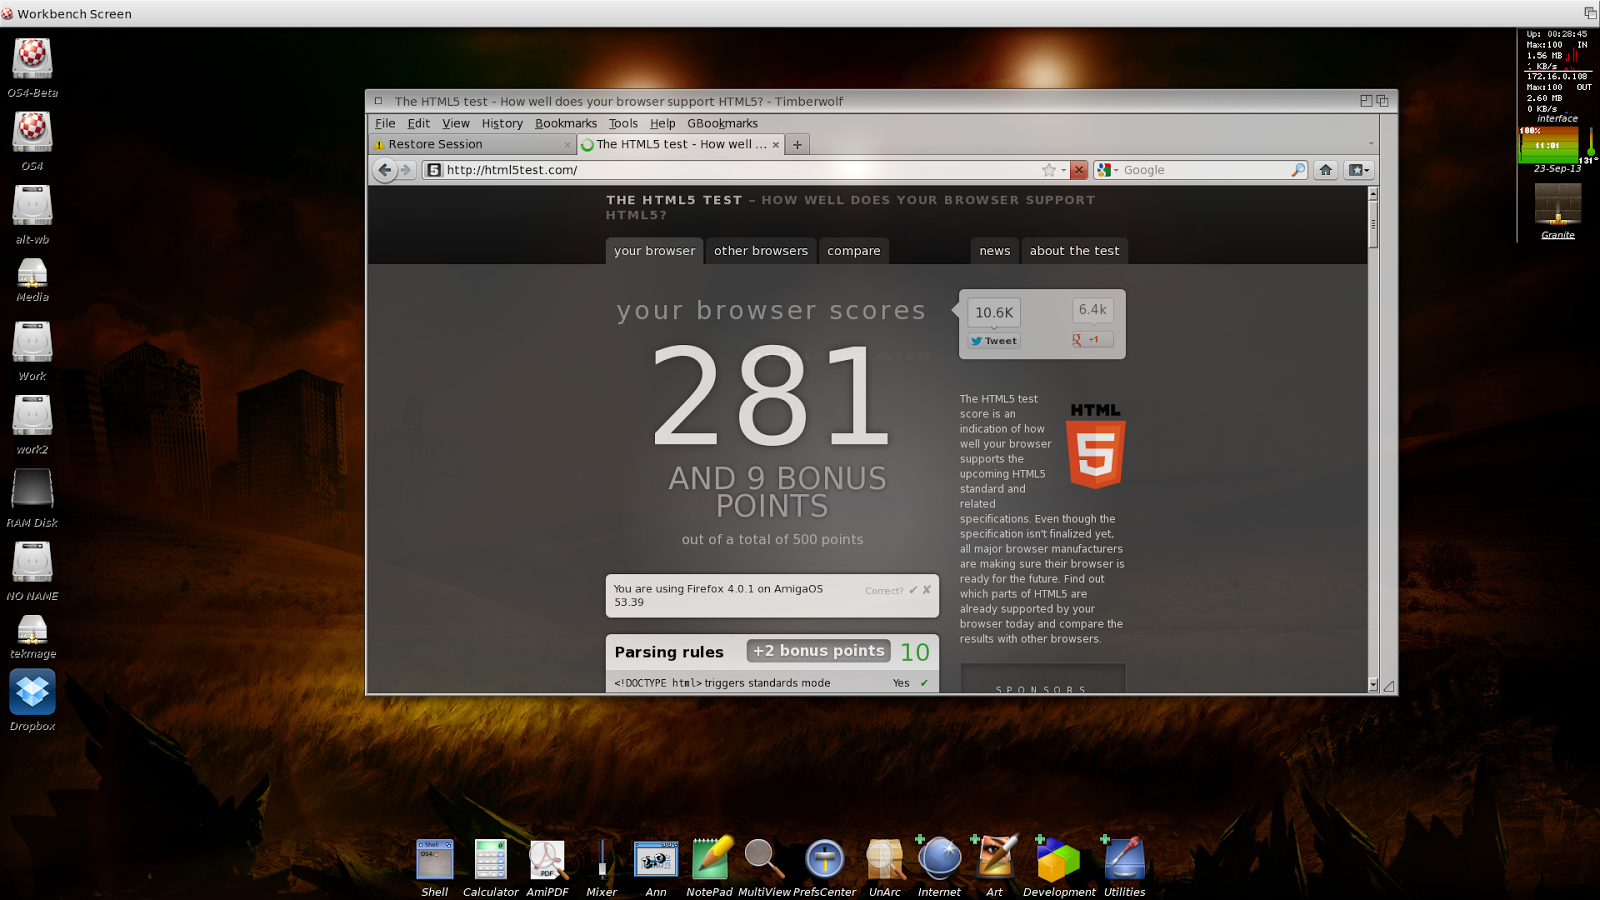The image size is (1600, 900).
Task: Launch Calculator from the dock
Action: coord(491,859)
